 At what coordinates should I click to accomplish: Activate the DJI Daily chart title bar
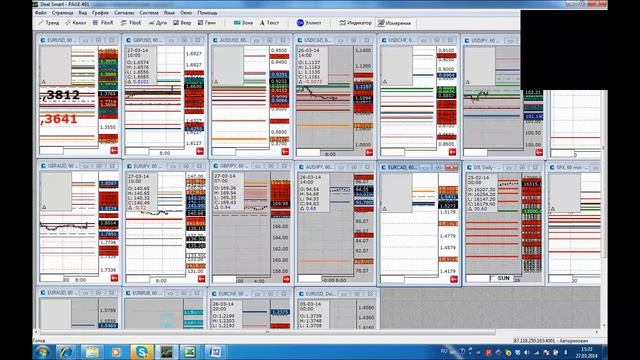(504, 167)
